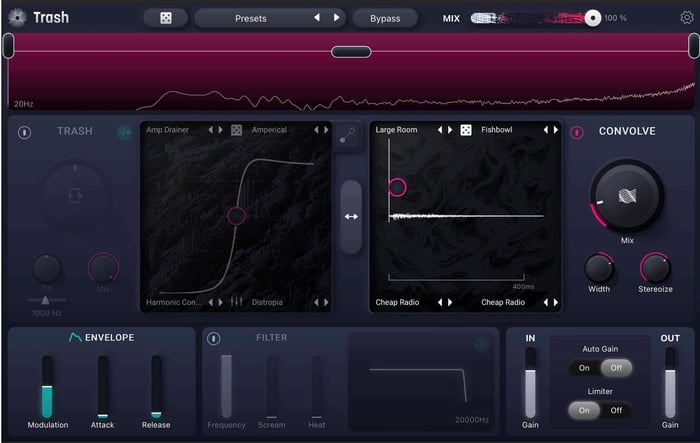Swap modules with the double-arrow button
The width and height of the screenshot is (700, 443).
[x=351, y=217]
